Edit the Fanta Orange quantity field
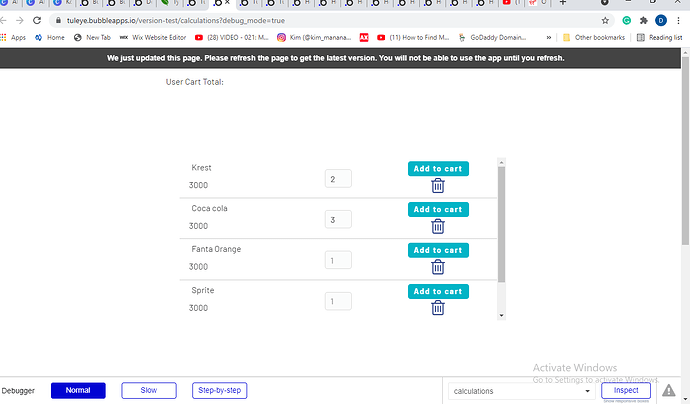Screen dimensions: 690x404 [x=338, y=260]
